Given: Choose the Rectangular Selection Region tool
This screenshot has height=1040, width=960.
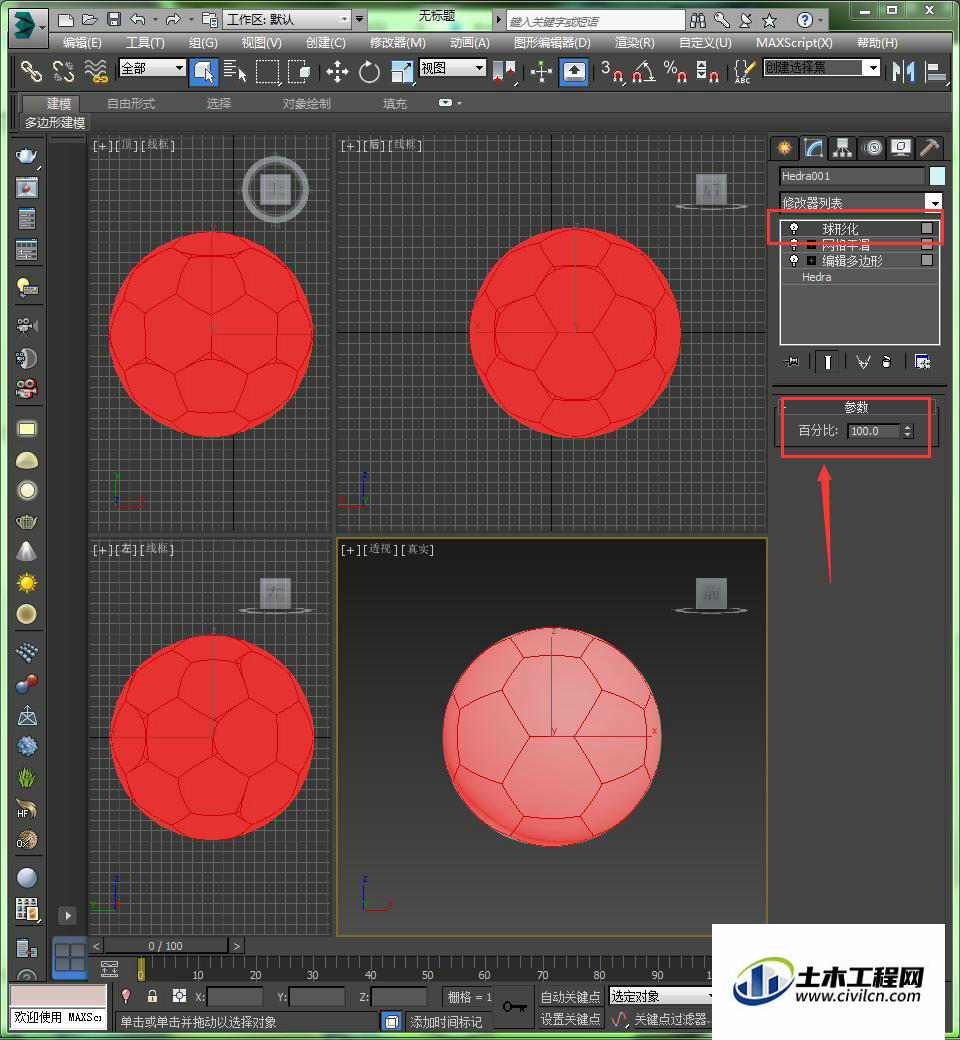Looking at the screenshot, I should click(x=267, y=71).
